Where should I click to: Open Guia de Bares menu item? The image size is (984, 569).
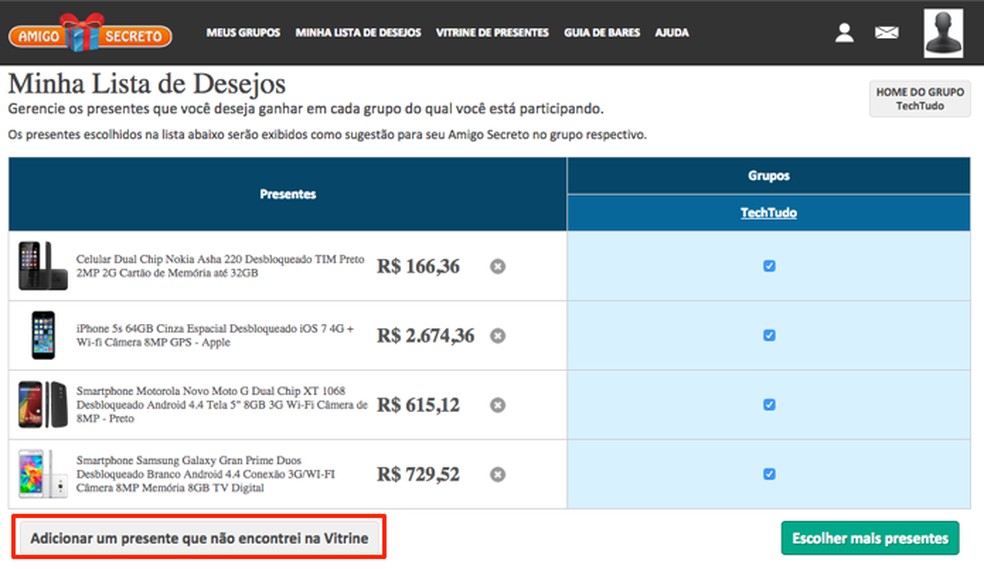(602, 33)
